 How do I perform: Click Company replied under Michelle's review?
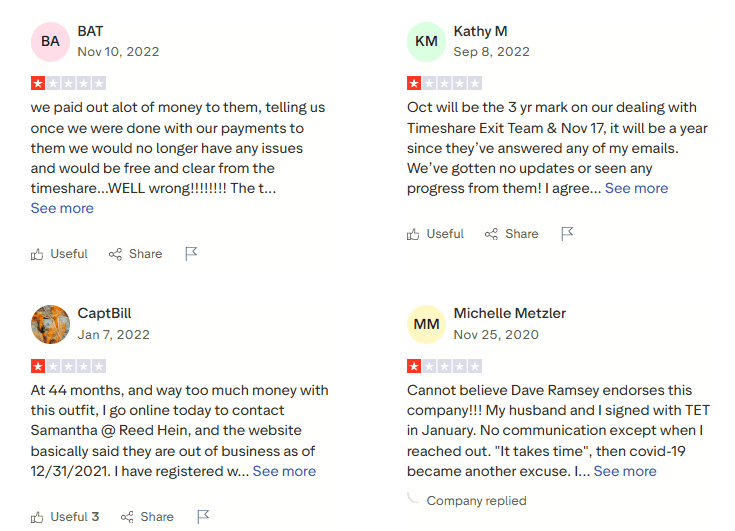click(476, 500)
